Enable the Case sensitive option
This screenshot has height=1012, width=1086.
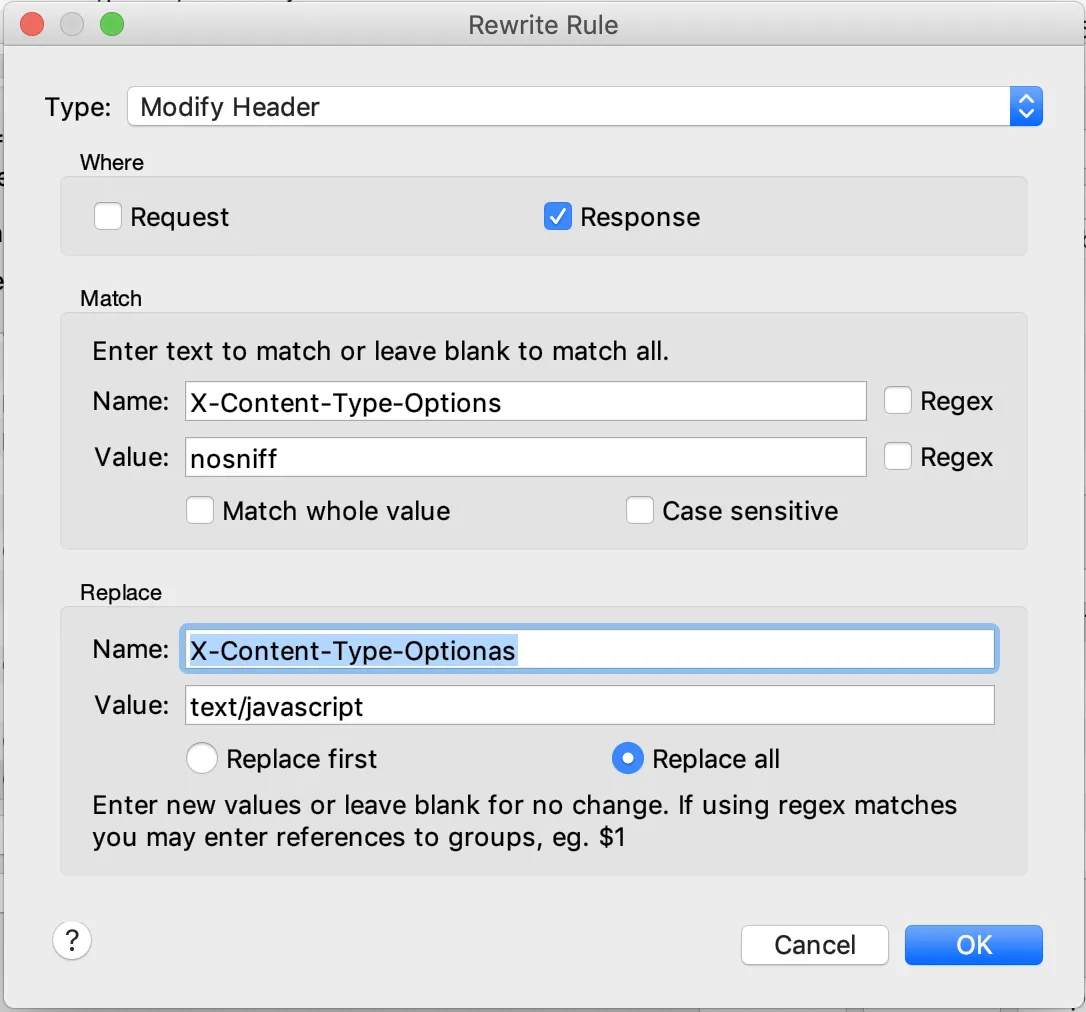pos(640,511)
